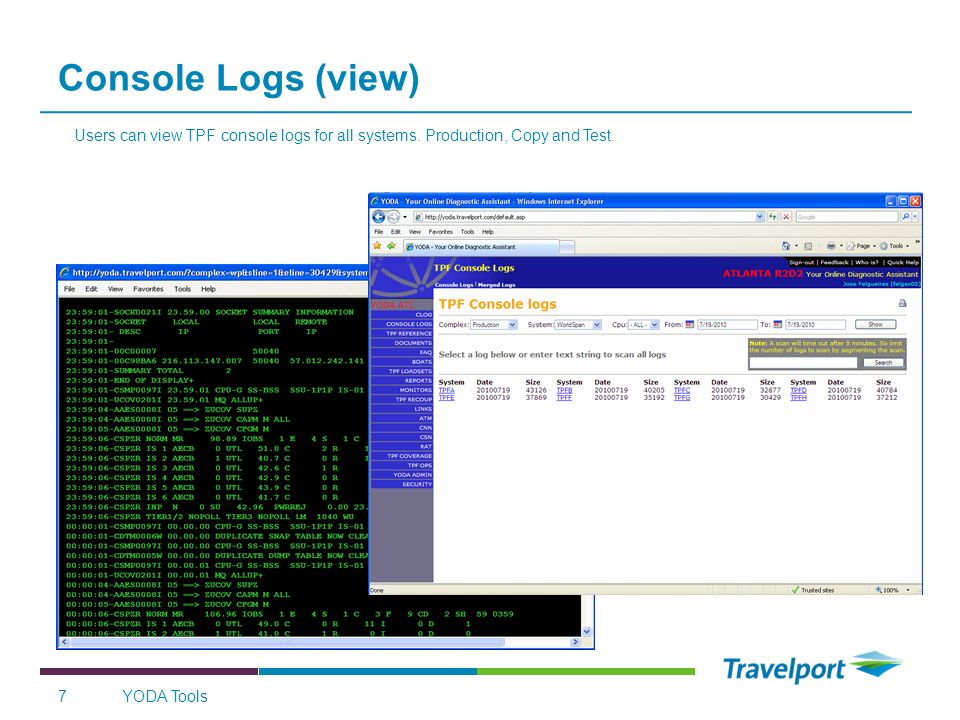Open the TPFA log link
The width and height of the screenshot is (960, 720).
point(446,390)
